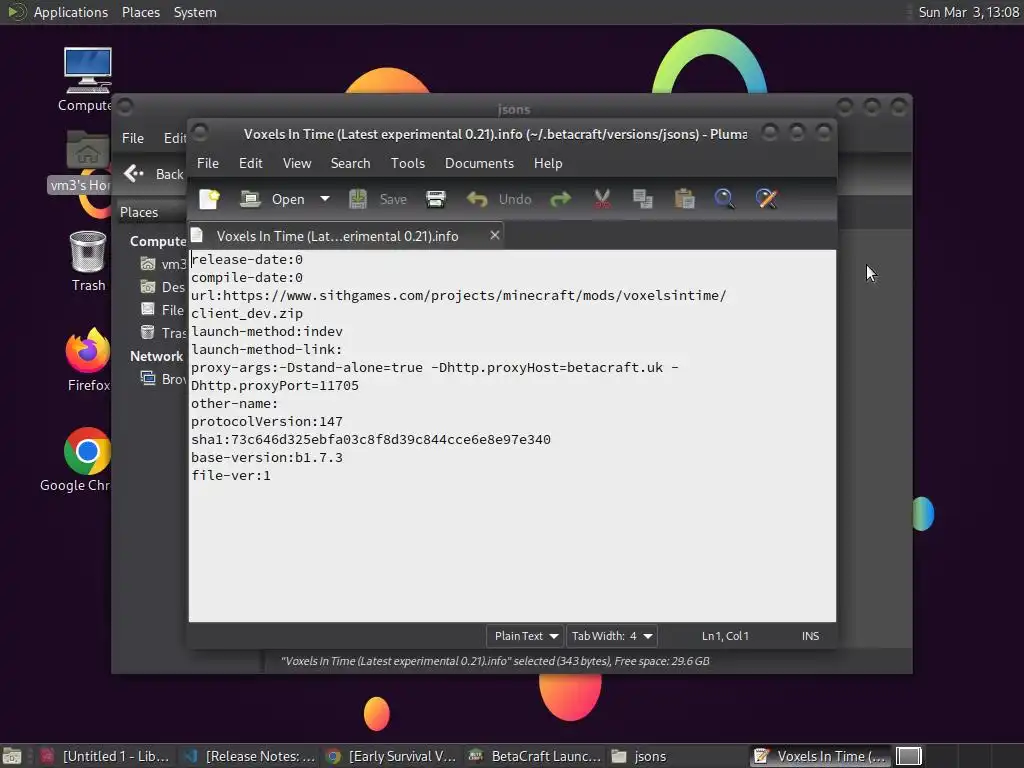Switch to Untitled 1 LibreOffice taskbar item

click(106, 756)
